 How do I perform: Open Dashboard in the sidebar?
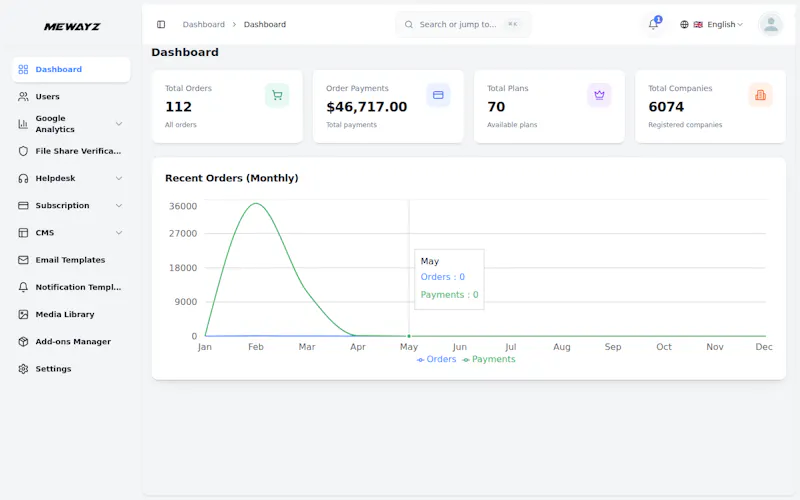click(71, 69)
